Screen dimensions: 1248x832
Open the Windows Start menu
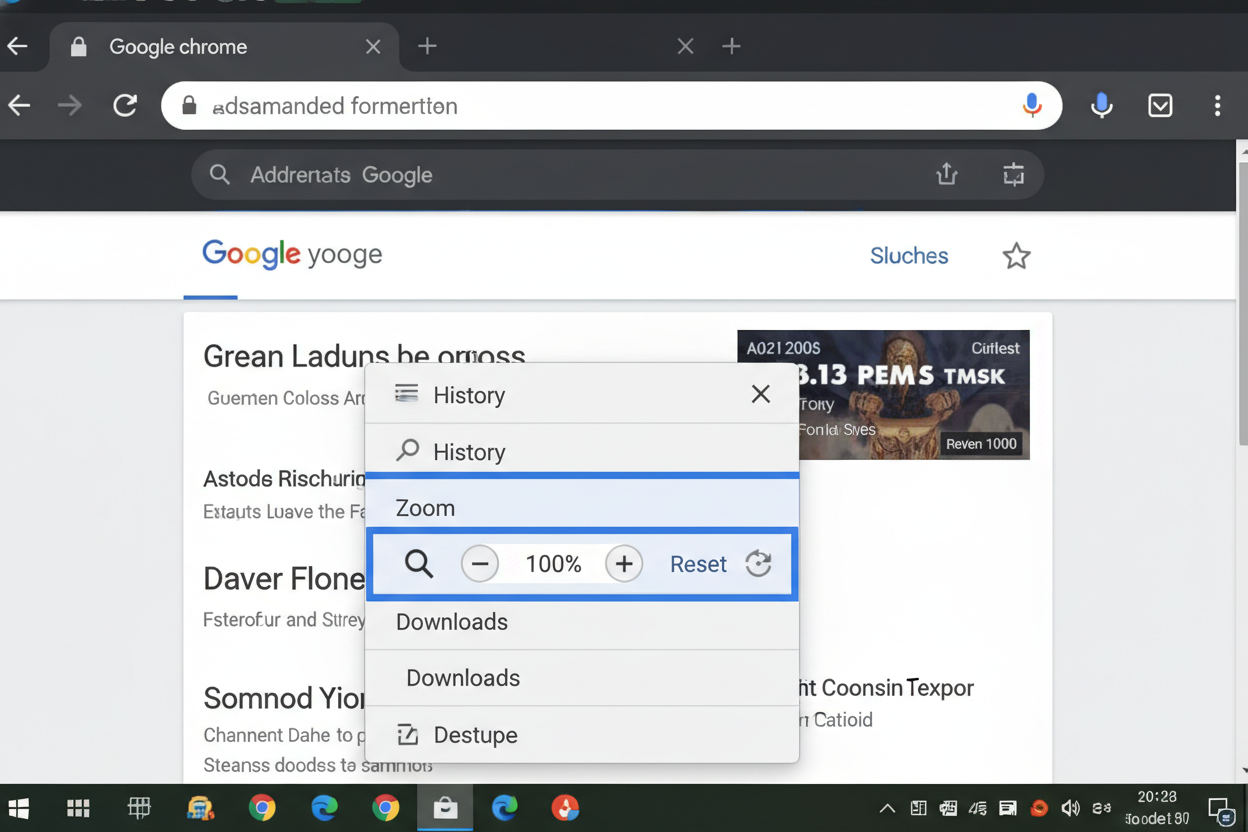(x=19, y=808)
